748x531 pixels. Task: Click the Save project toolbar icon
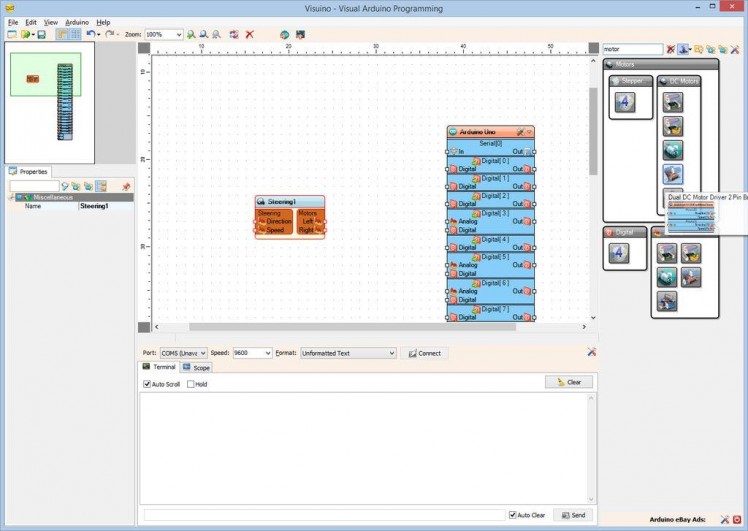pos(41,34)
